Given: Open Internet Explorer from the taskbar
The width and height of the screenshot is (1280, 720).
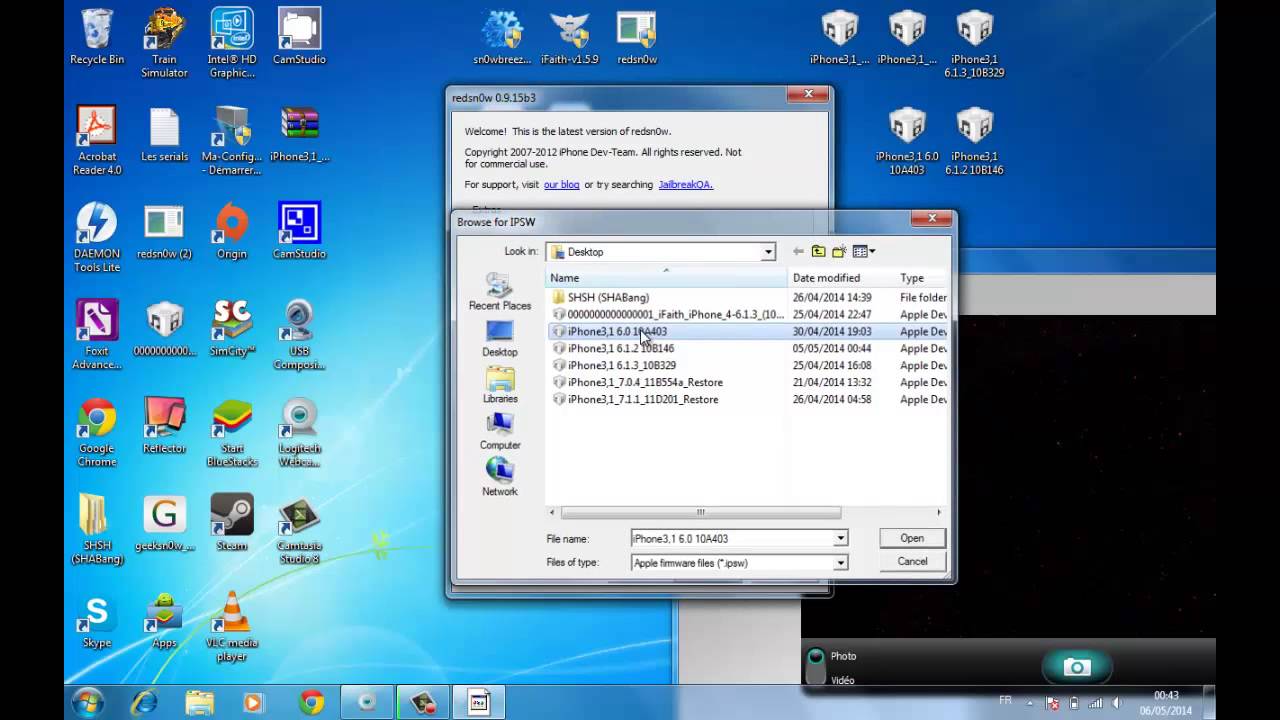Looking at the screenshot, I should pyautogui.click(x=145, y=702).
